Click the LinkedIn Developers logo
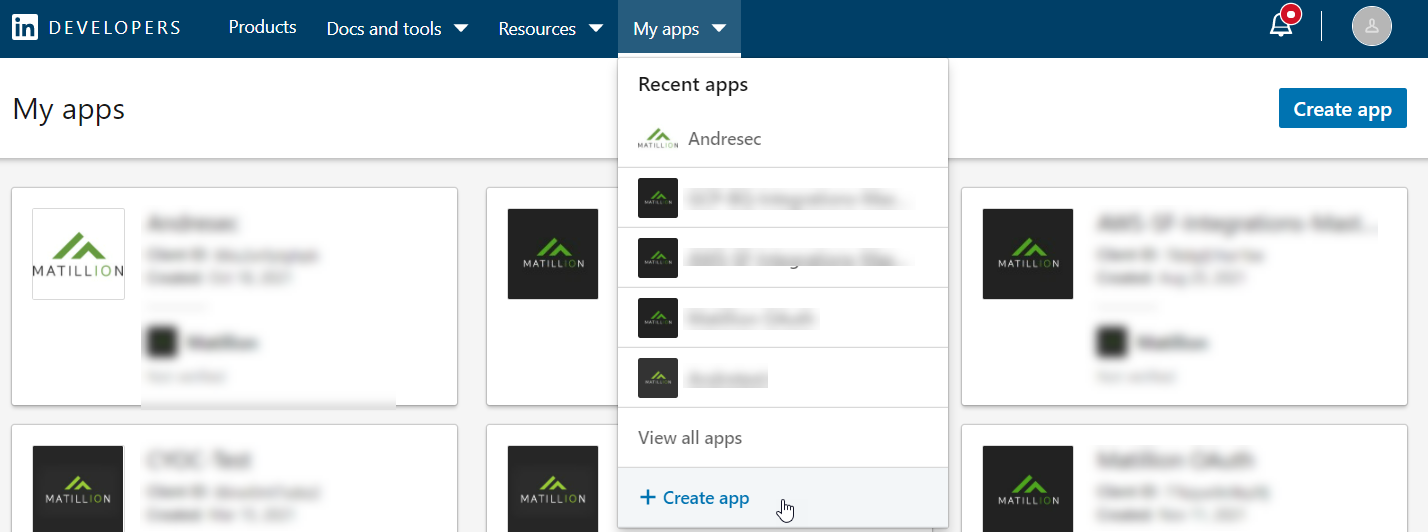 pos(96,28)
